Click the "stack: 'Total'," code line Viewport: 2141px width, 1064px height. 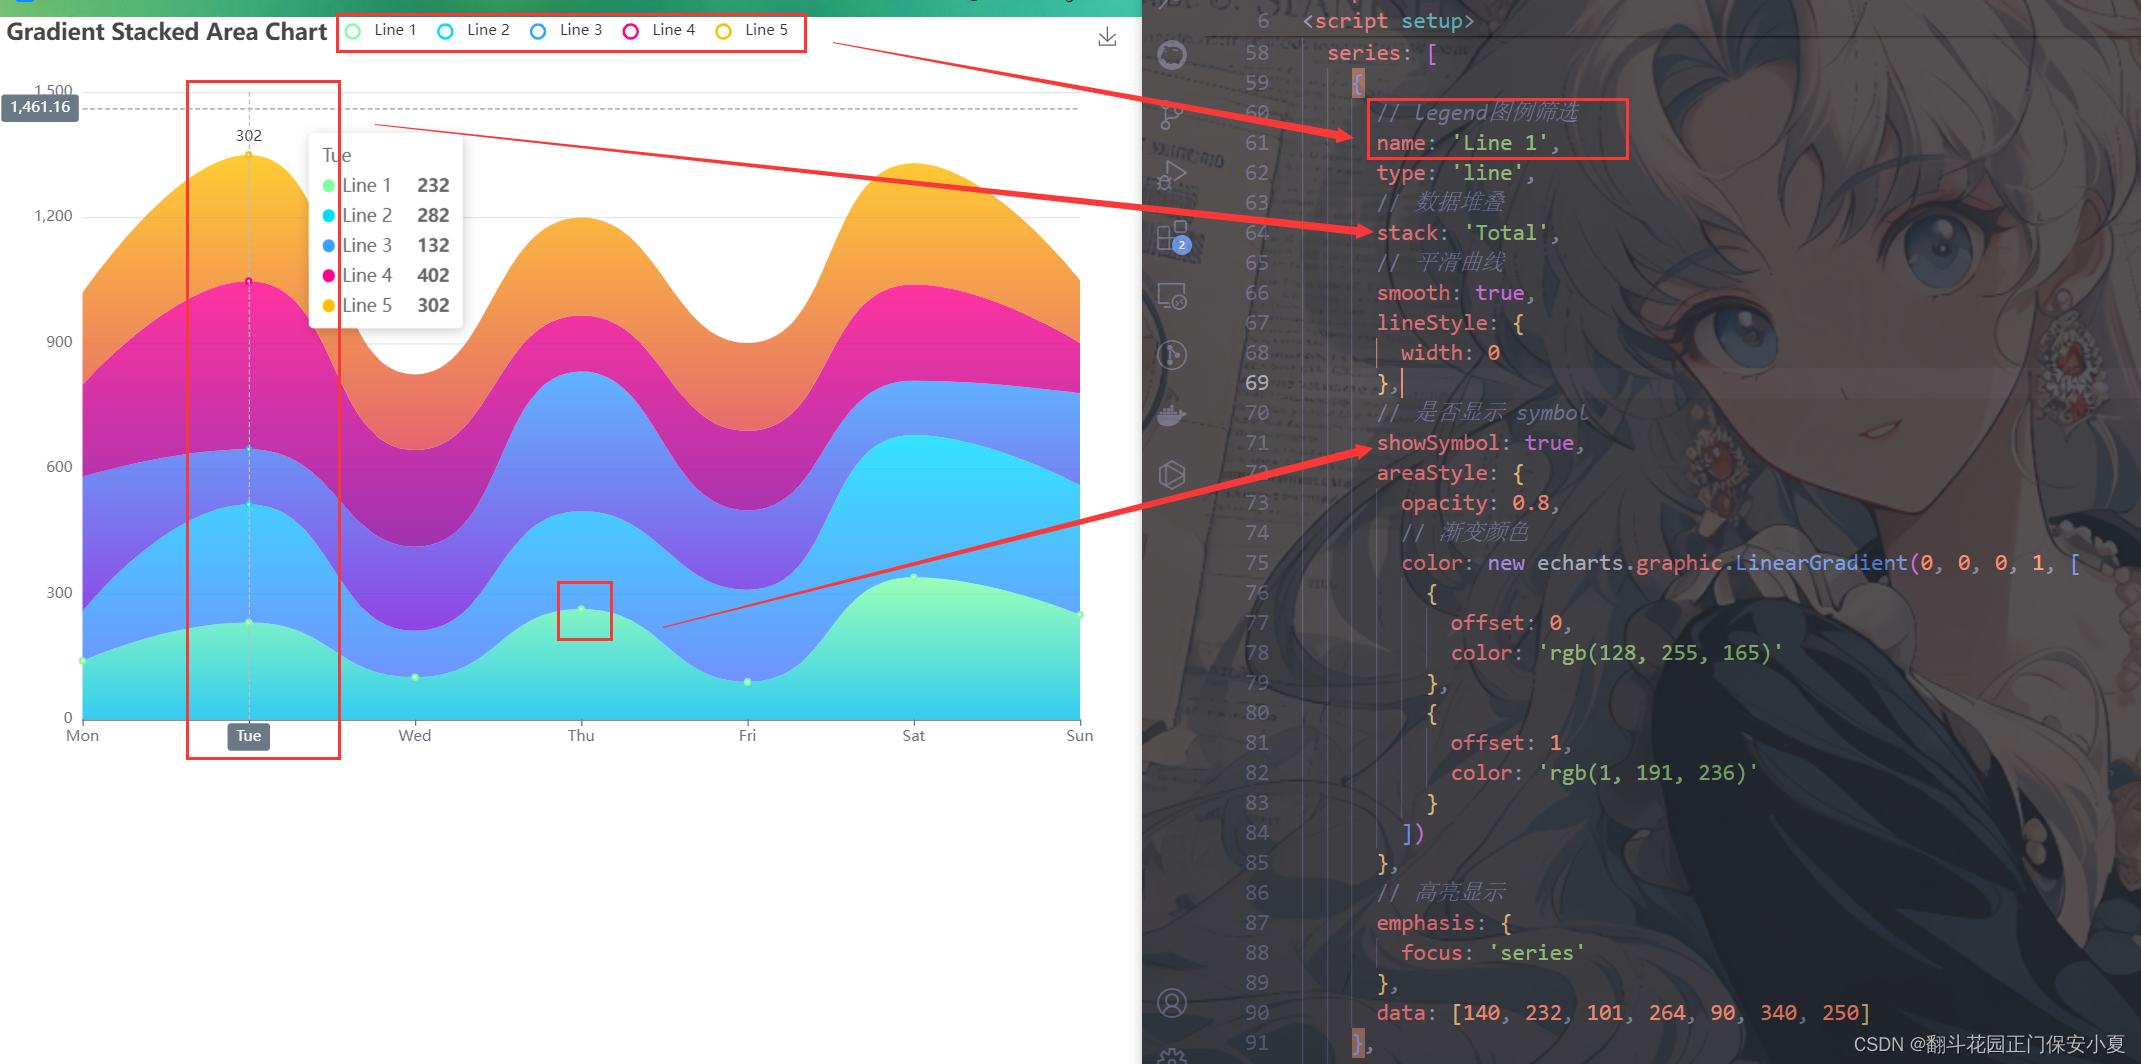pyautogui.click(x=1467, y=233)
